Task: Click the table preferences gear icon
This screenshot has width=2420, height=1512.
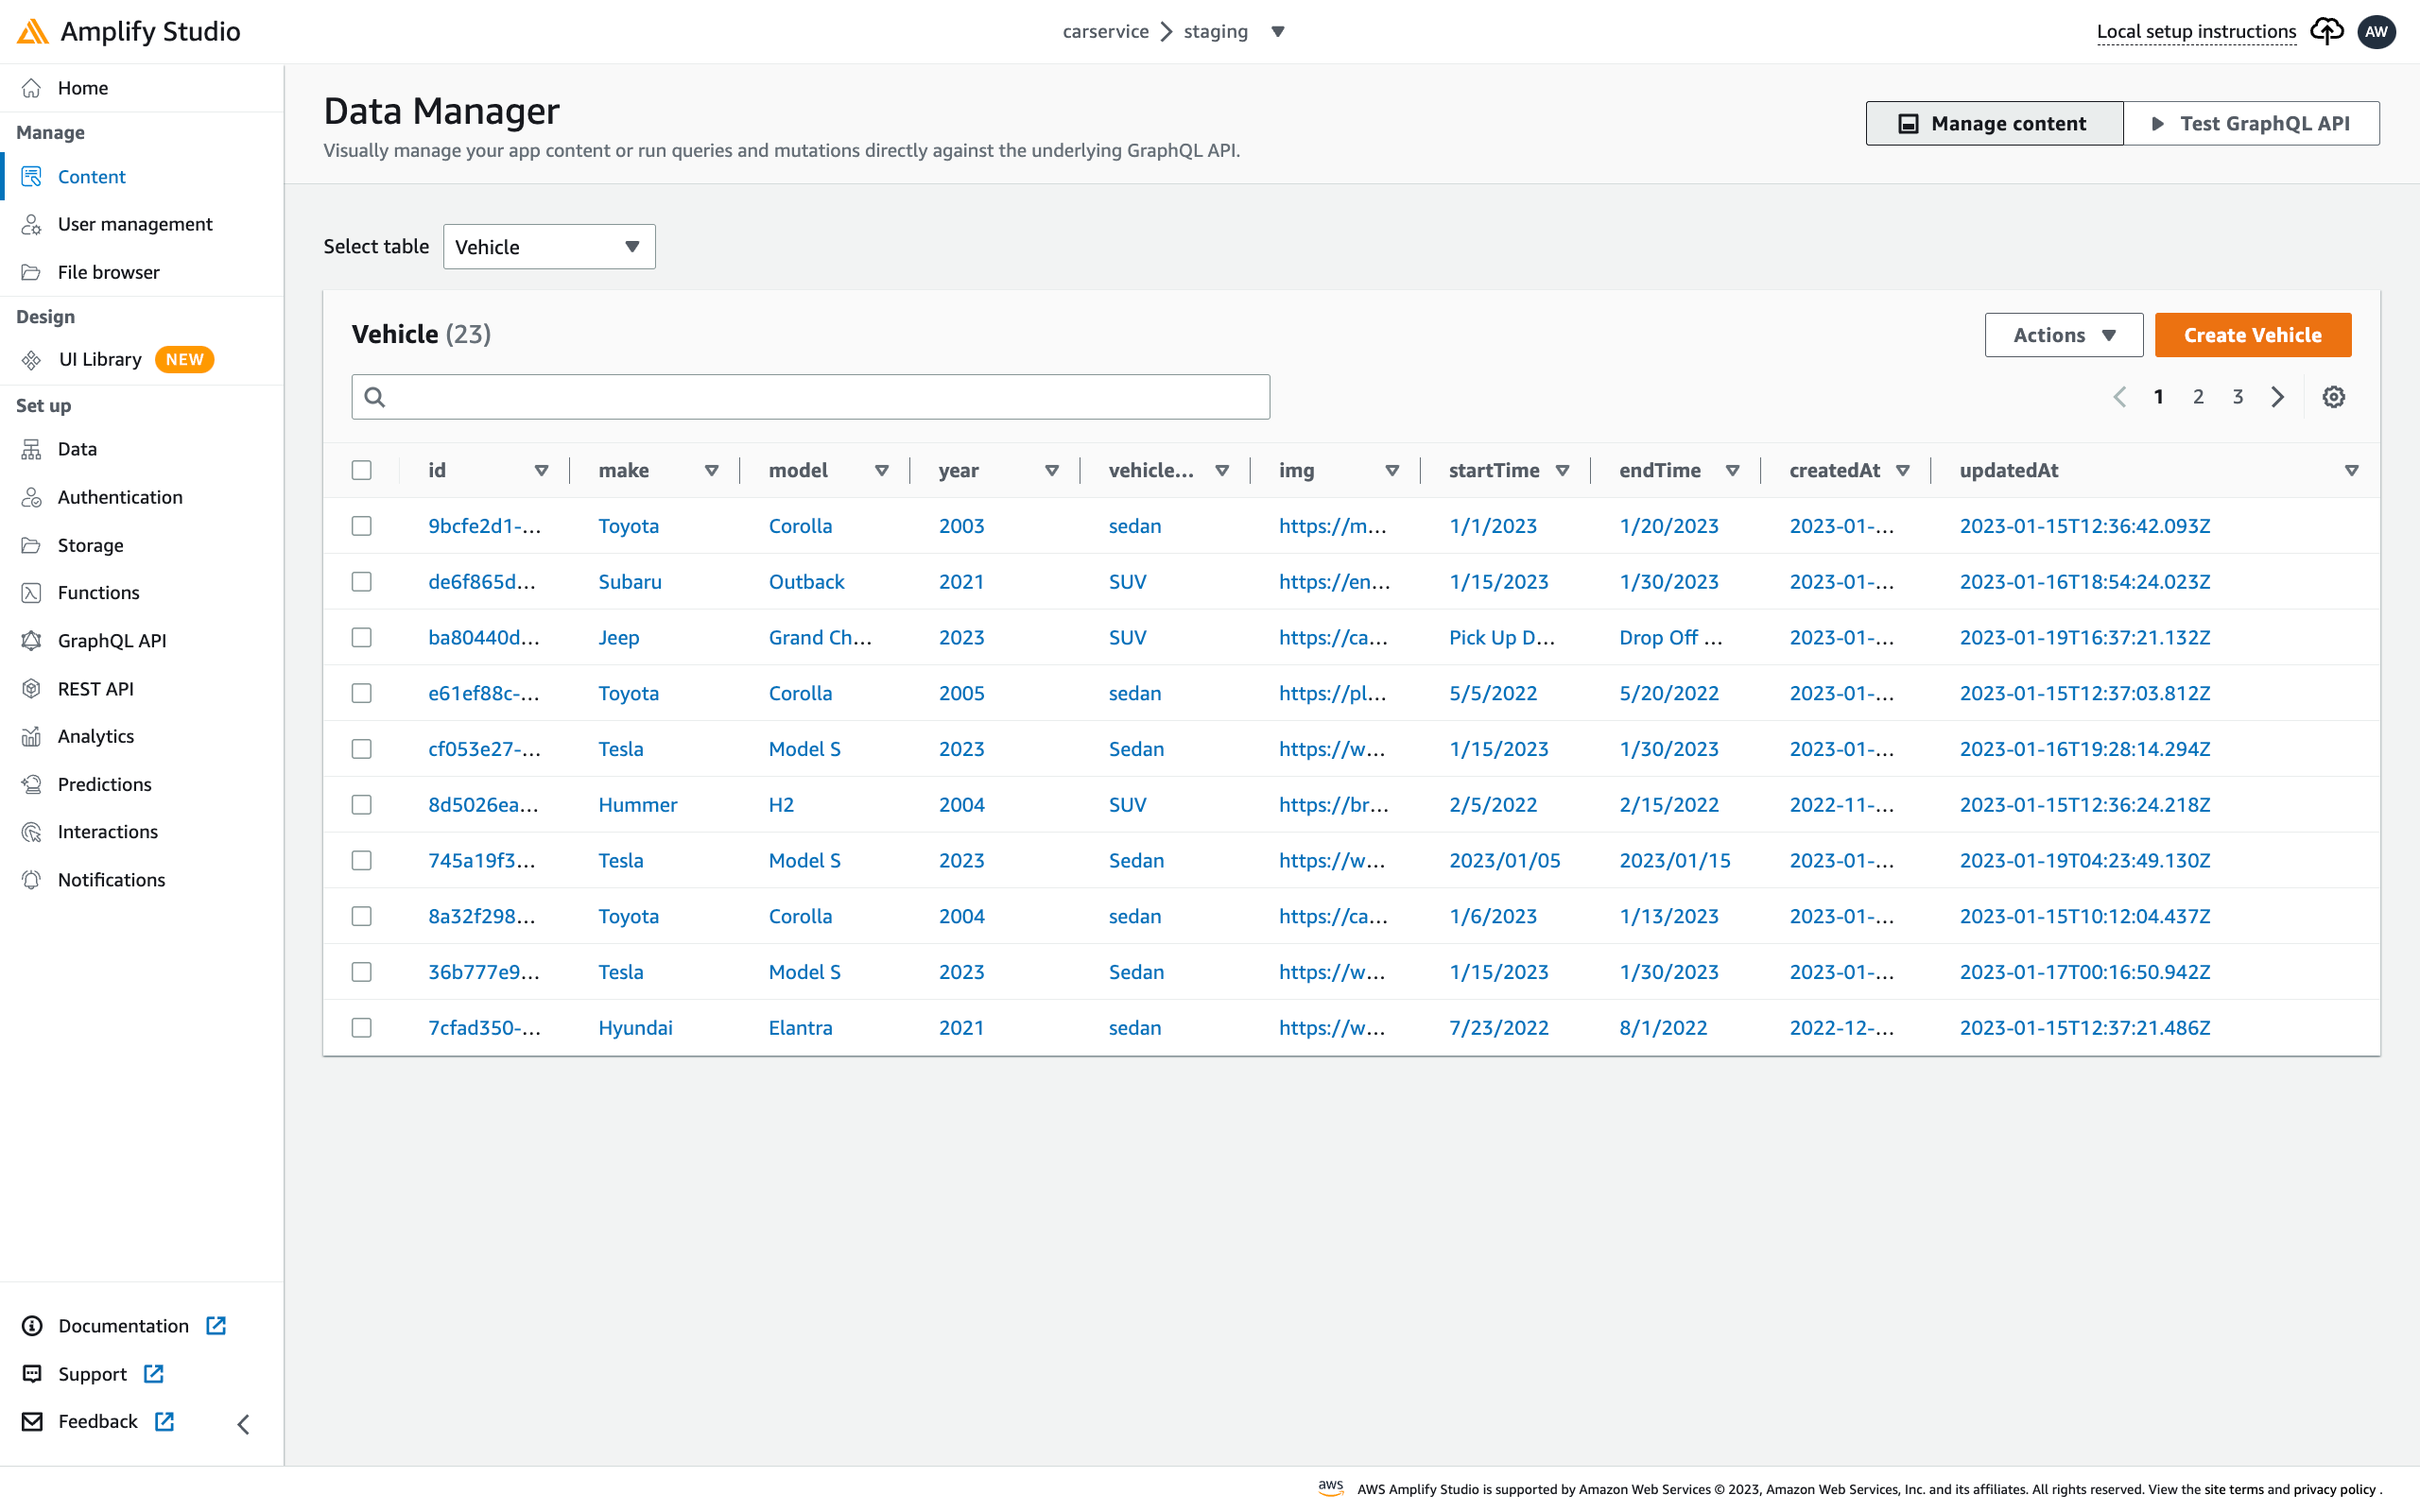Action: coord(2333,397)
